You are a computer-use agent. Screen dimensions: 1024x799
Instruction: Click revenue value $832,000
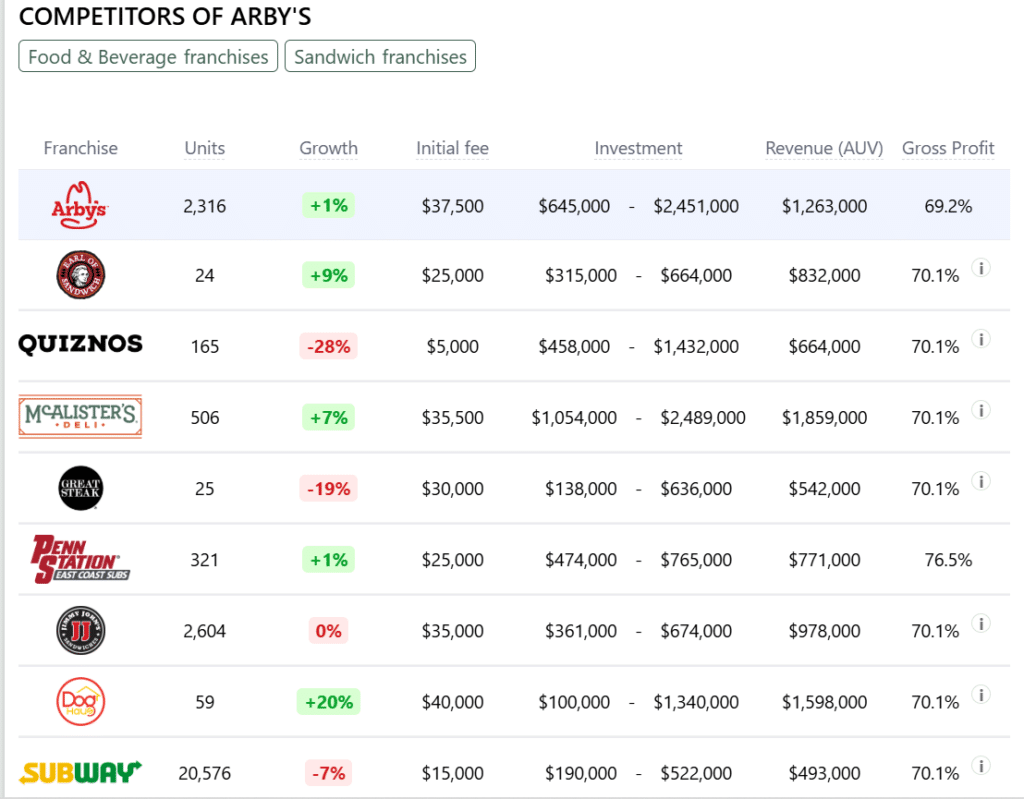[x=824, y=276]
